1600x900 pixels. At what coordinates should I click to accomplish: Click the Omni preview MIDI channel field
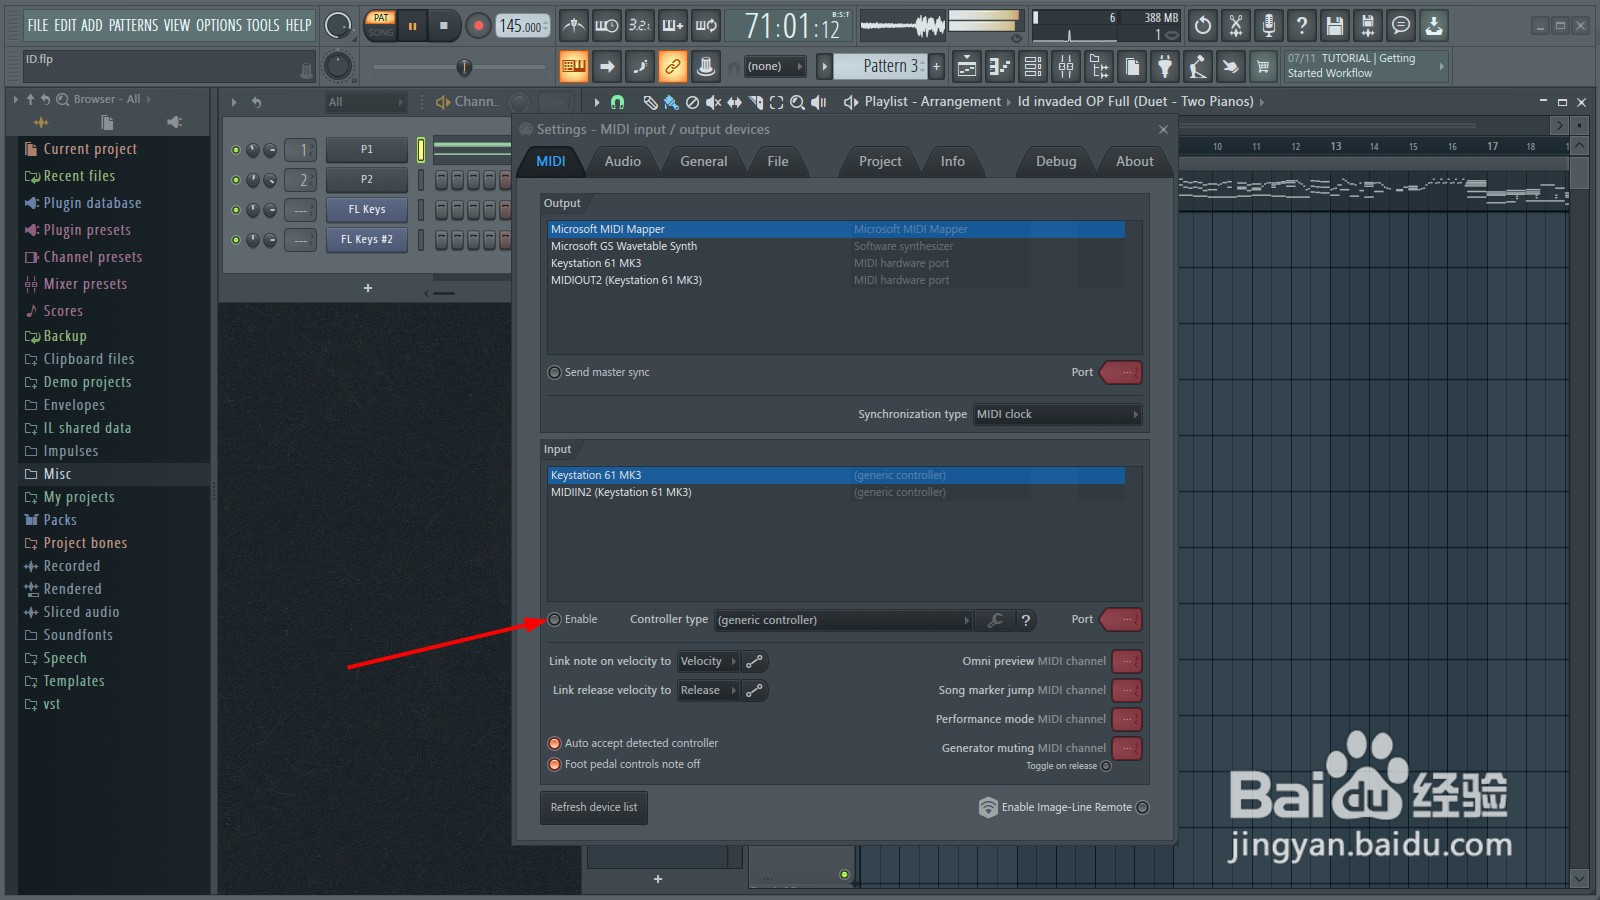(x=1127, y=661)
